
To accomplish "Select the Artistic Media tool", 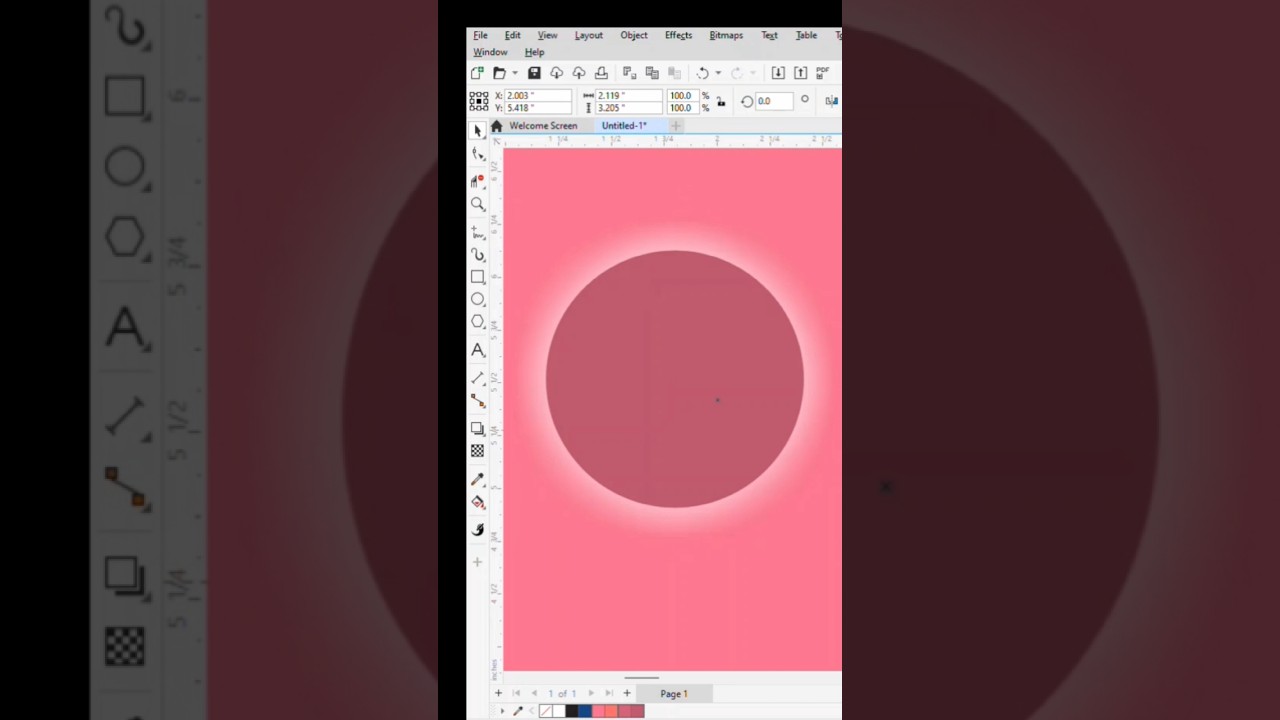I will click(478, 254).
